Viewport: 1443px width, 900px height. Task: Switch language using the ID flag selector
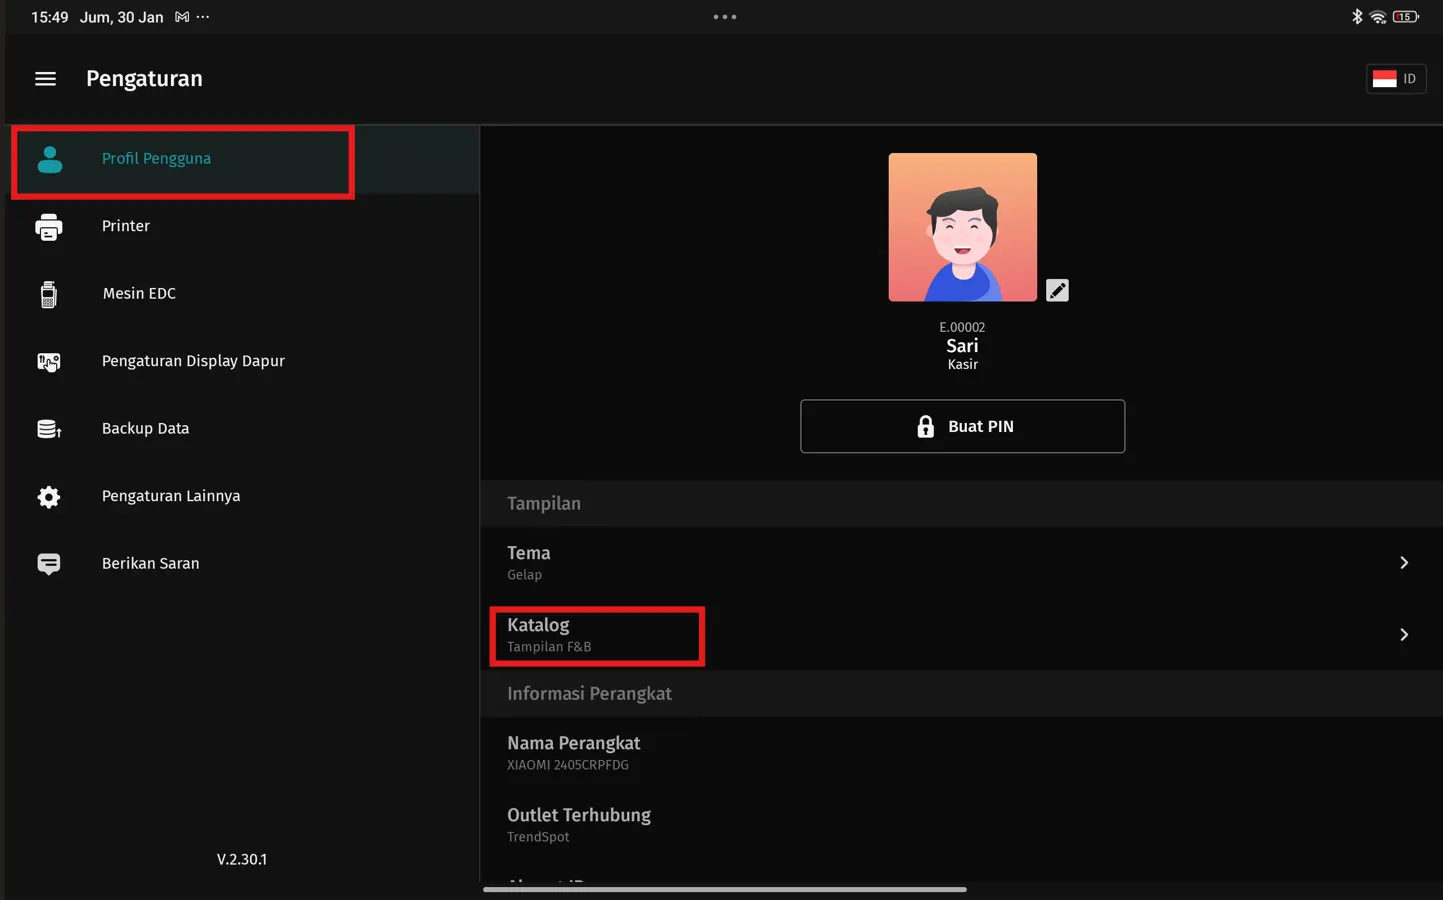(1395, 79)
